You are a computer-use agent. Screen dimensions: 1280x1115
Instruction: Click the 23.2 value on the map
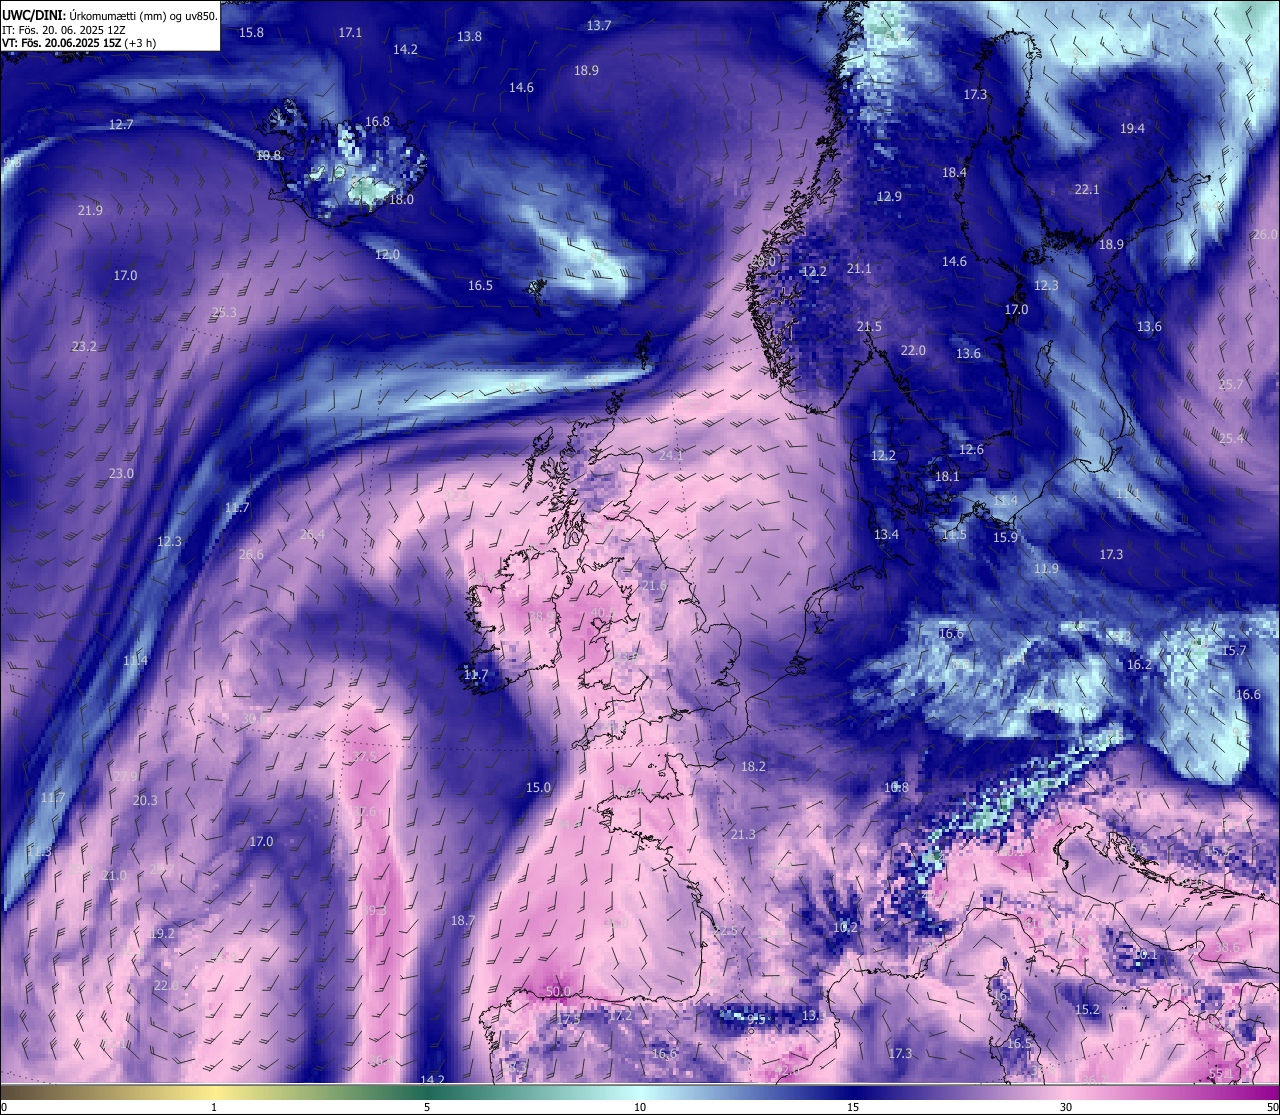click(84, 346)
